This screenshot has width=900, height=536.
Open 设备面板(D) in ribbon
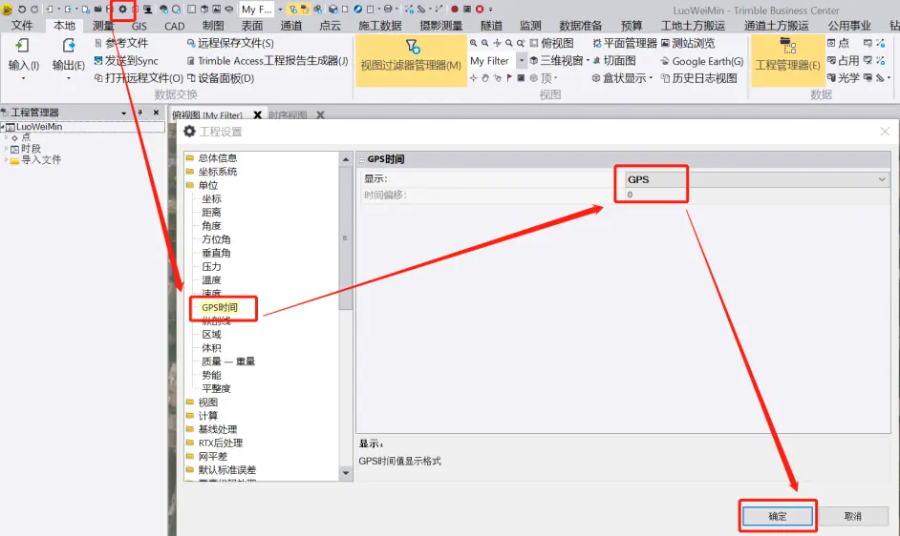(x=191, y=78)
